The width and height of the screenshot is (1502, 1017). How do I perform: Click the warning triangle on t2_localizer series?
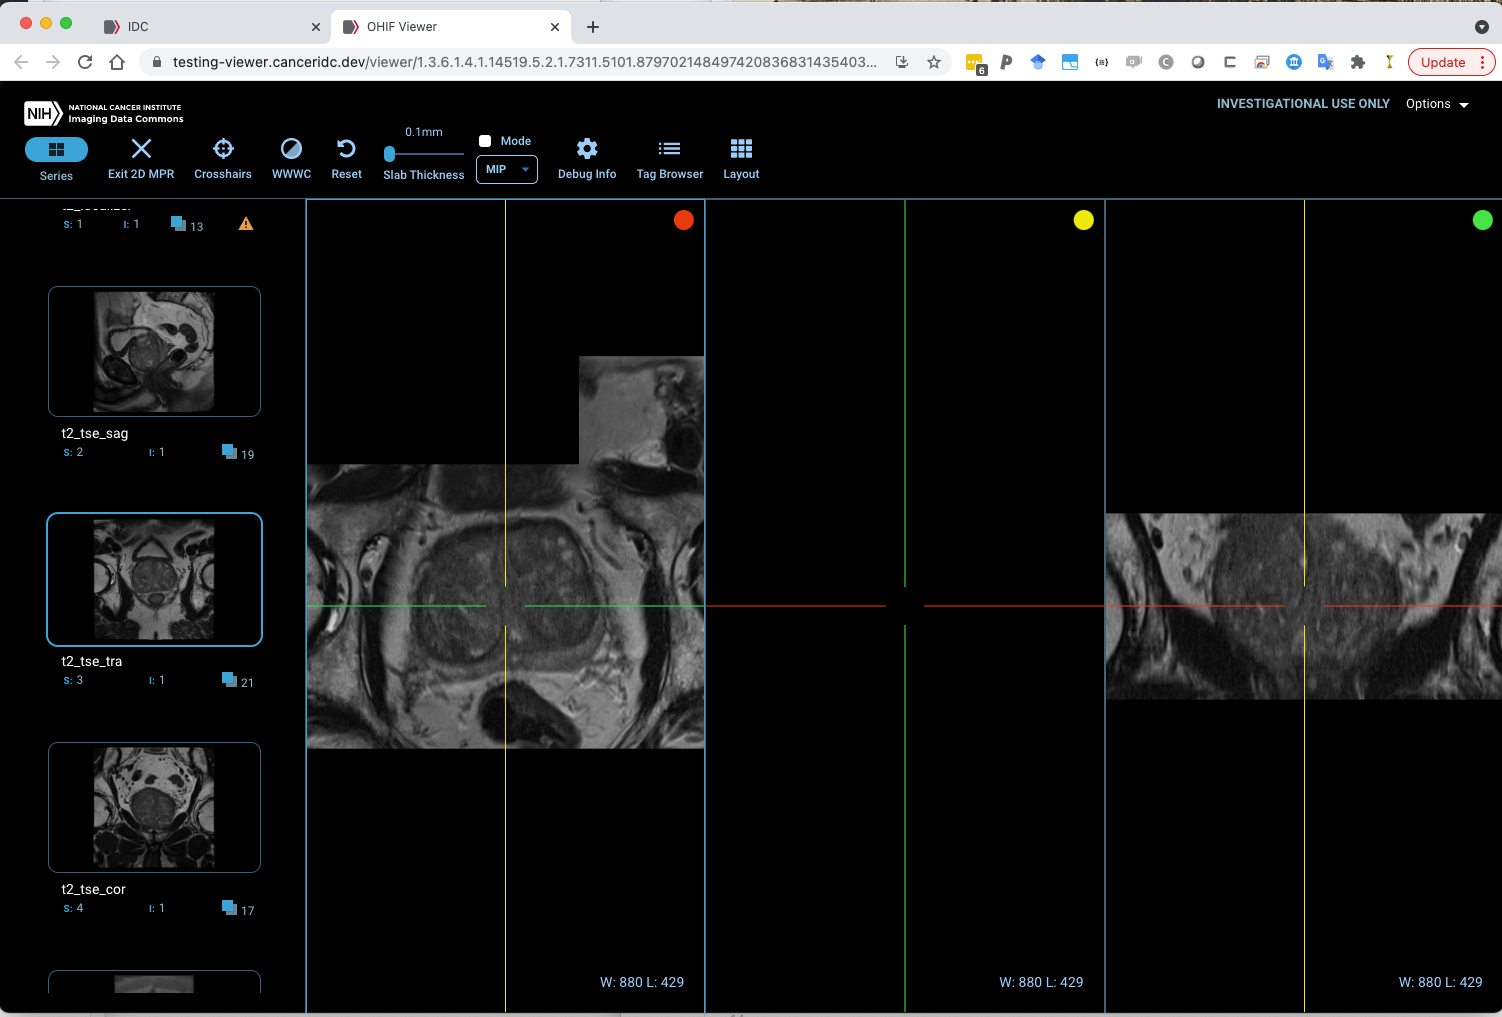(x=245, y=224)
